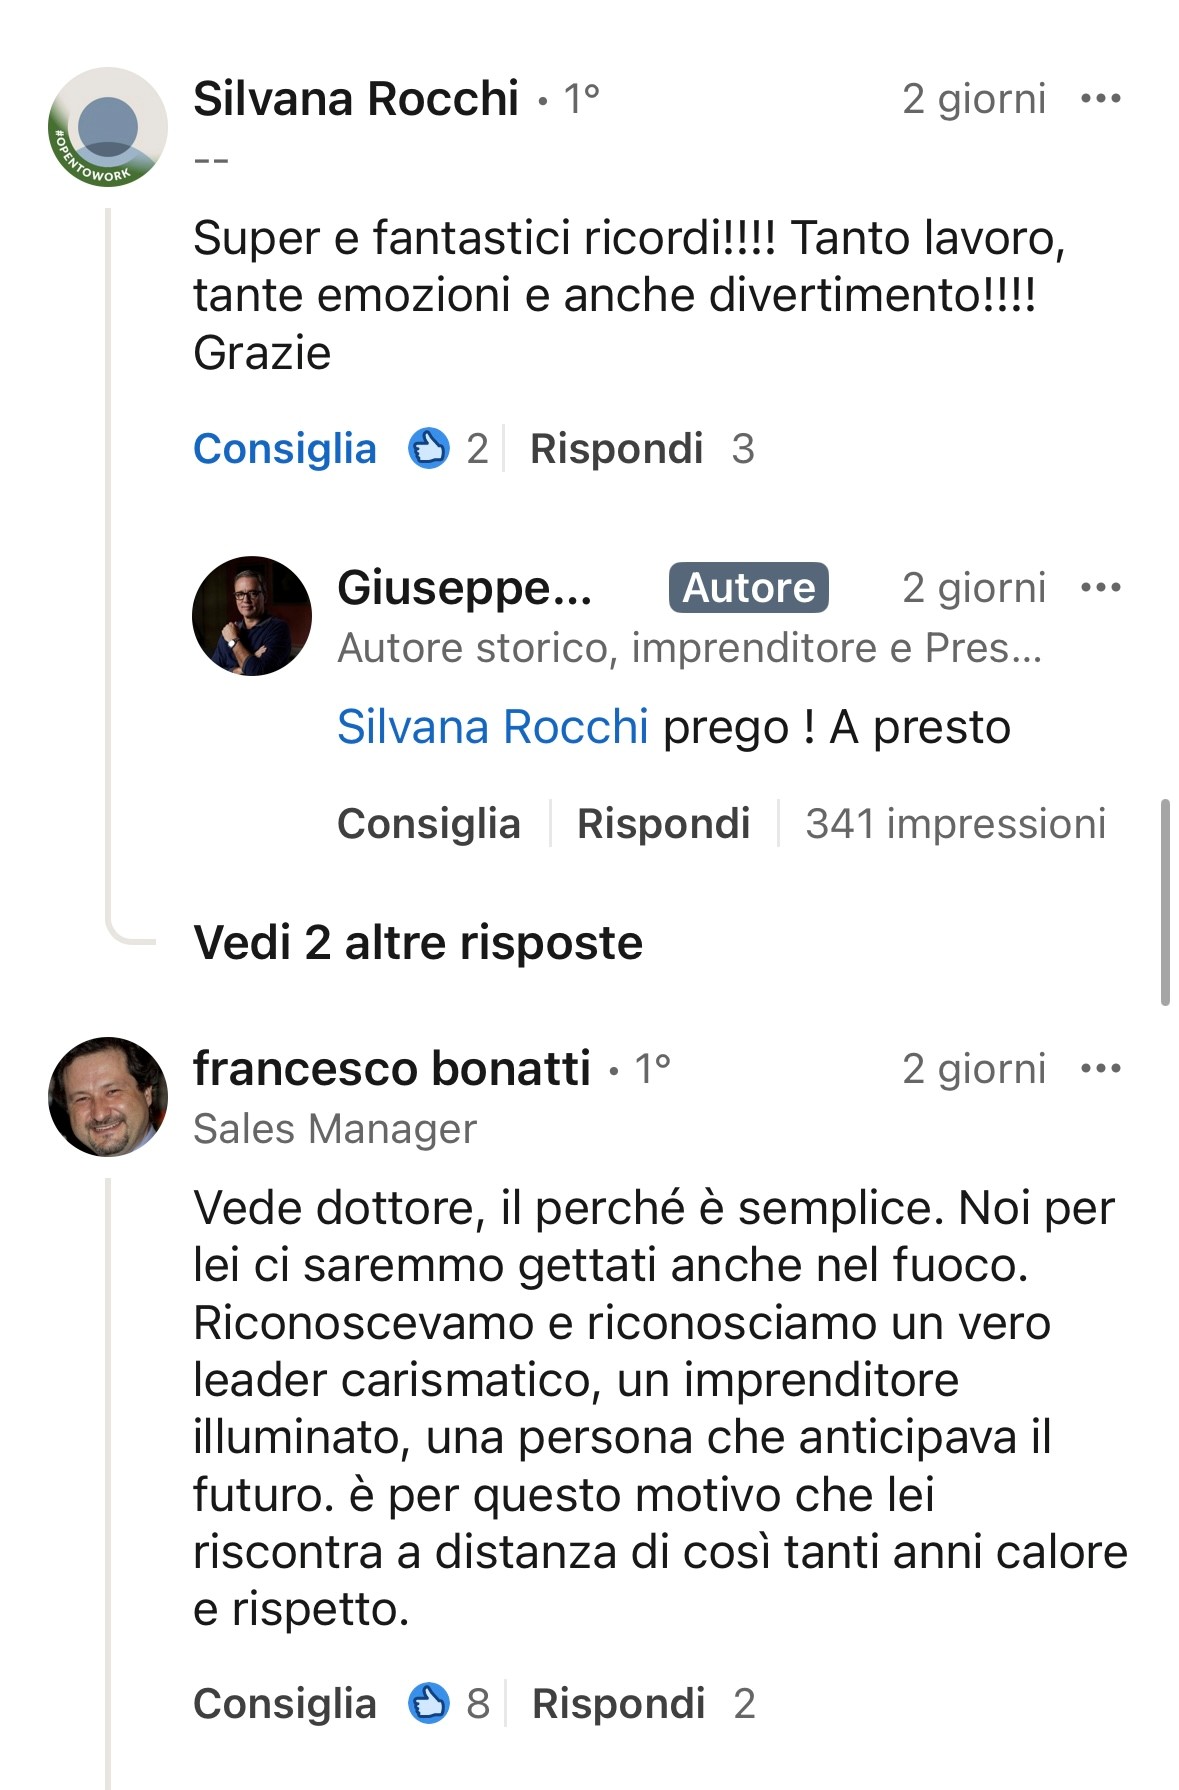Open francesco bonatti's profile photo
The width and height of the screenshot is (1179, 1790).
[x=108, y=1097]
